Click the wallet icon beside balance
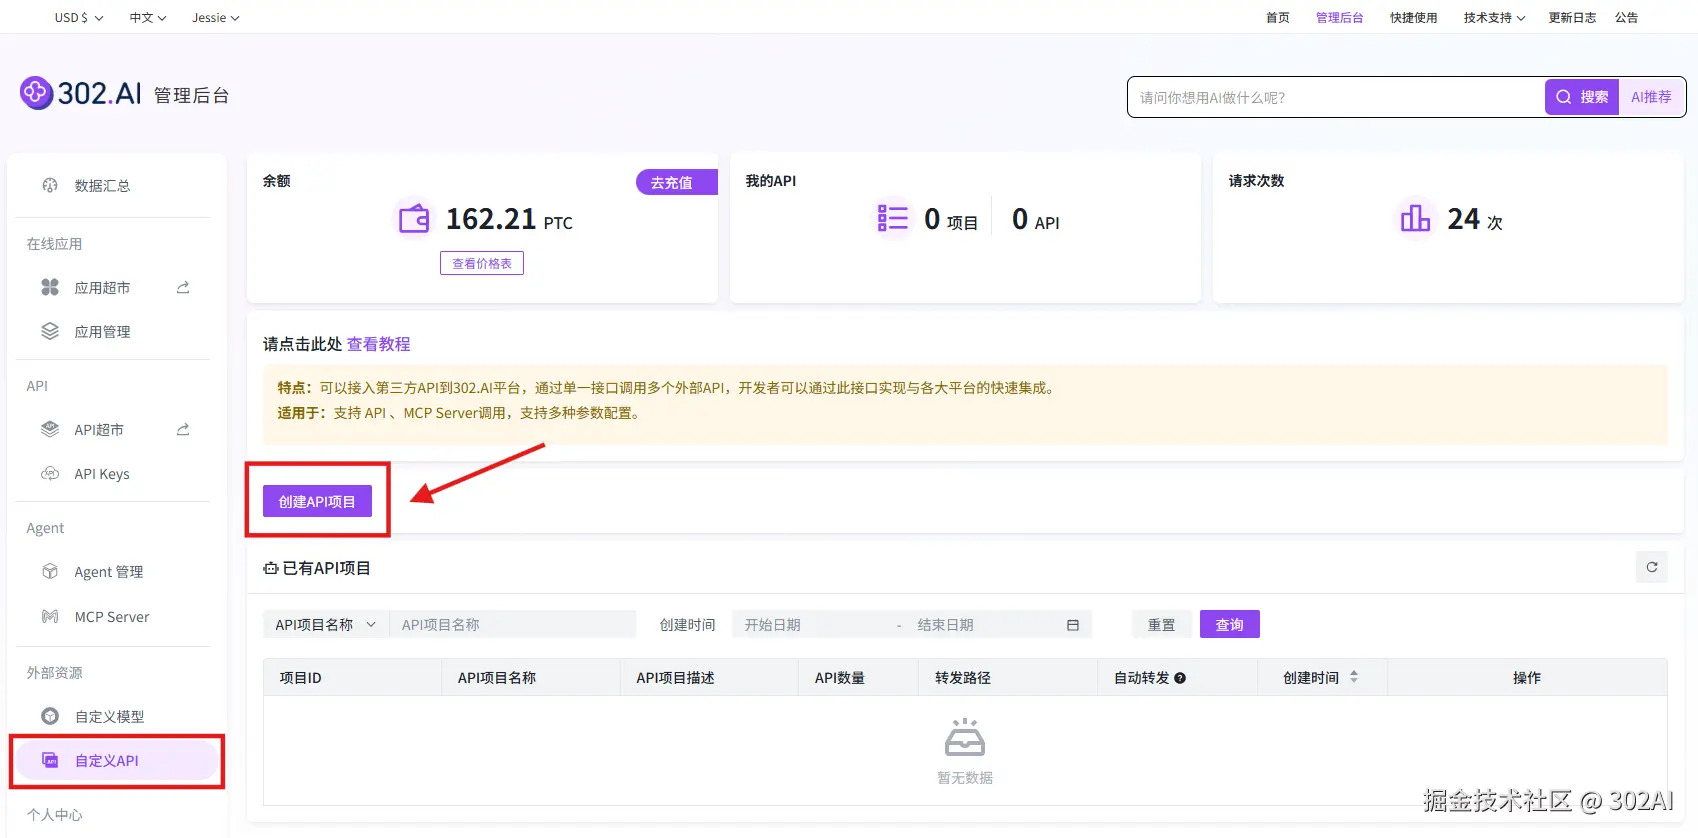 click(413, 218)
